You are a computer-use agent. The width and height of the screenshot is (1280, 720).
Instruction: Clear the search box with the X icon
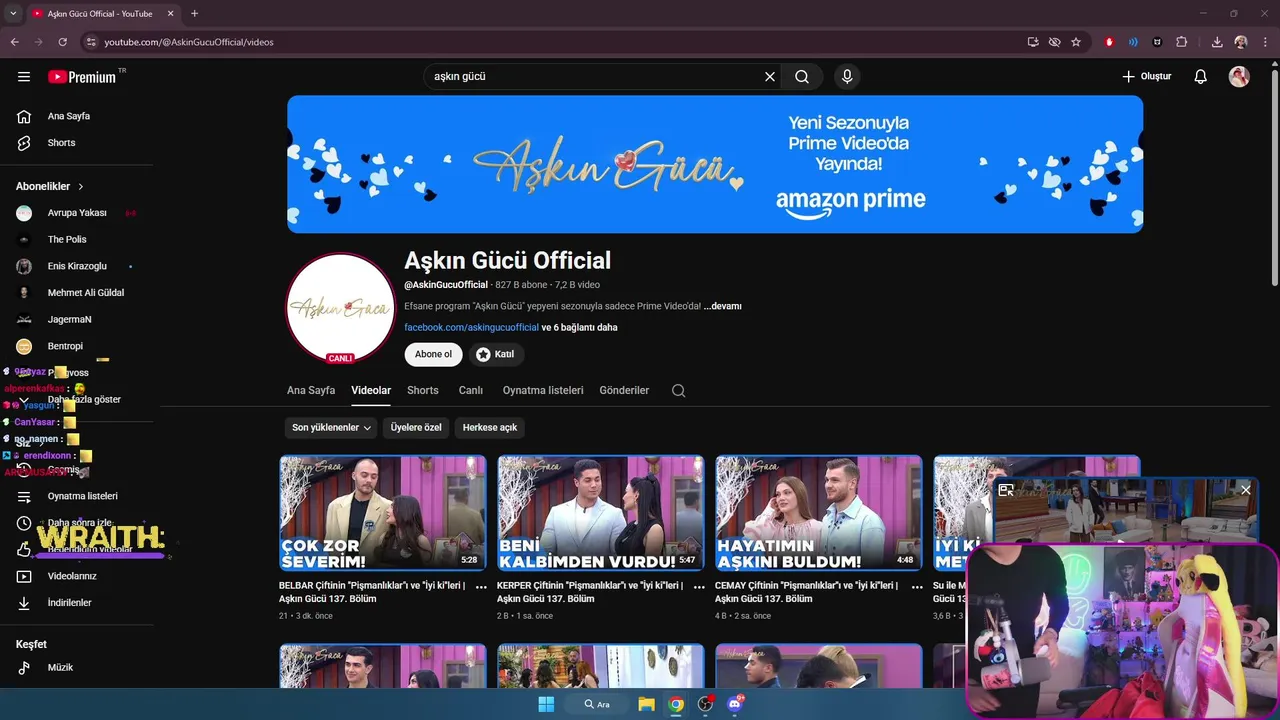click(770, 76)
